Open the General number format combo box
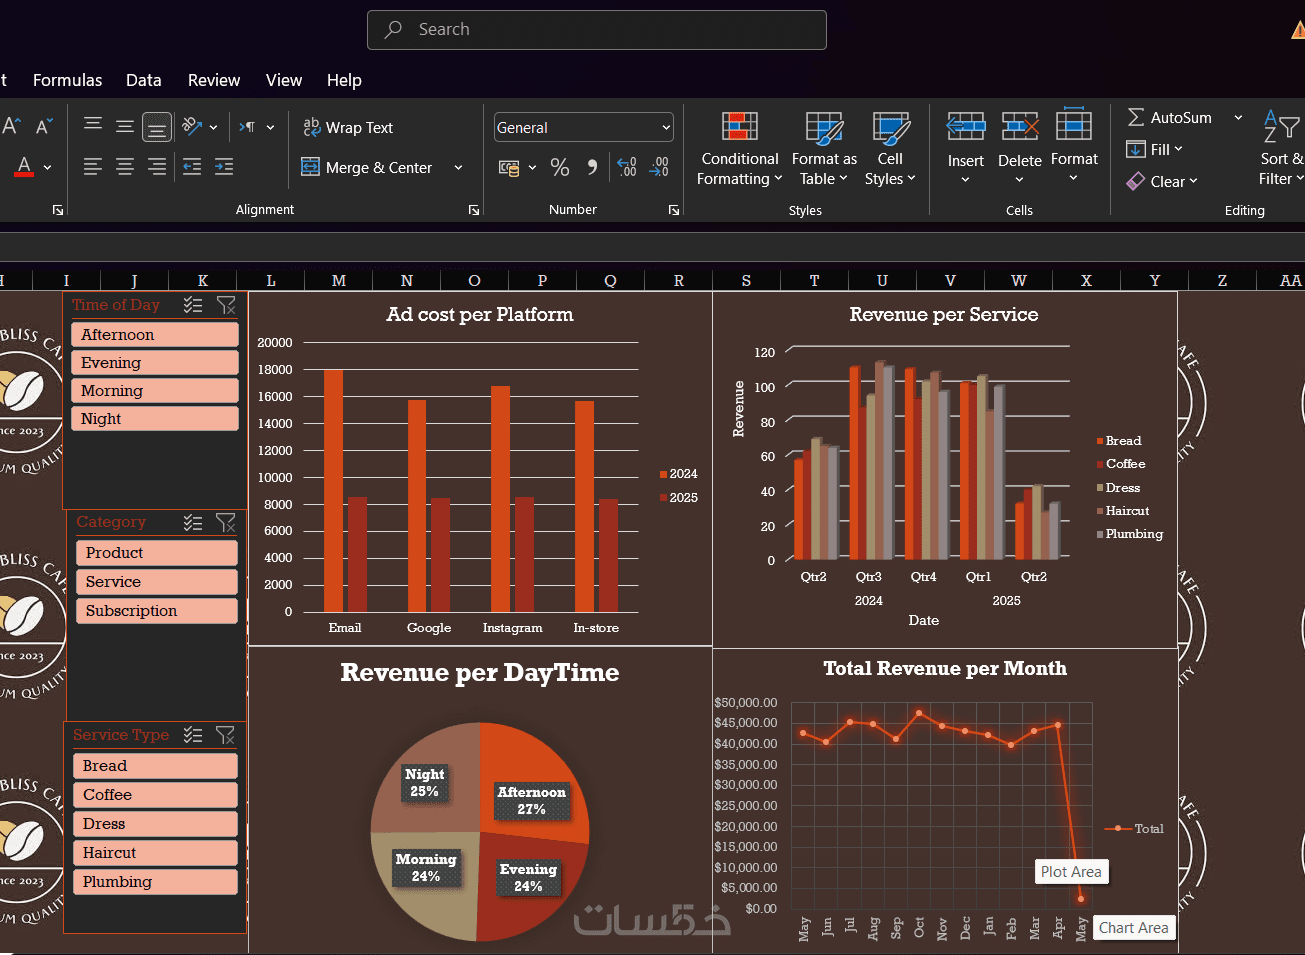Viewport: 1305px width, 955px height. 584,127
